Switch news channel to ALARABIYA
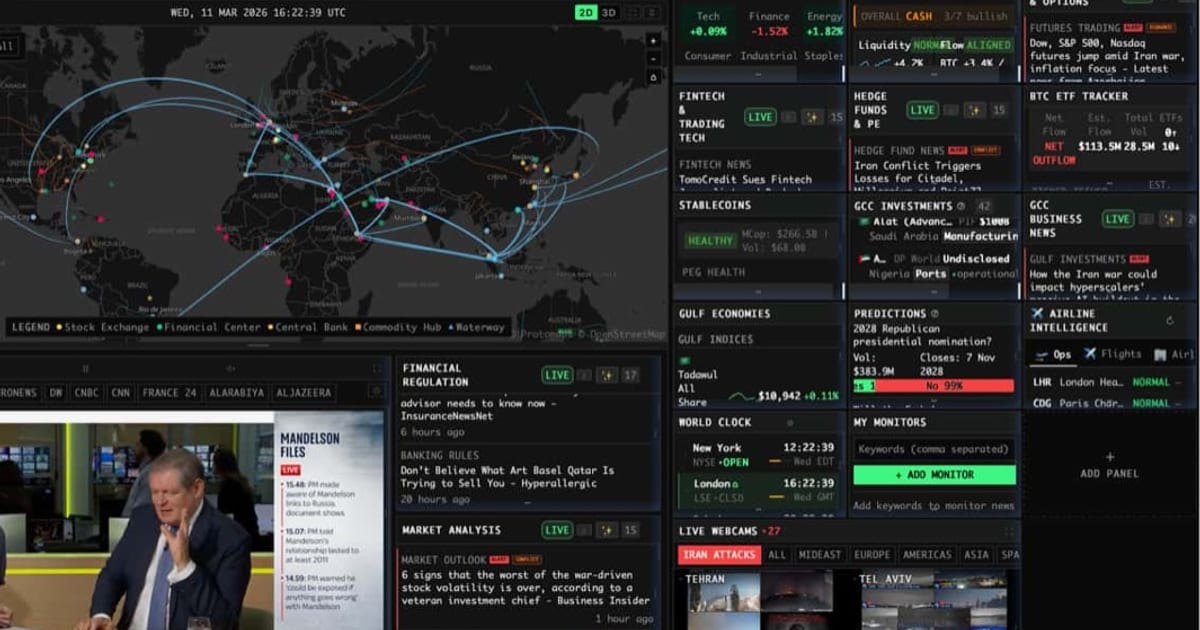1200x630 pixels. [236, 393]
